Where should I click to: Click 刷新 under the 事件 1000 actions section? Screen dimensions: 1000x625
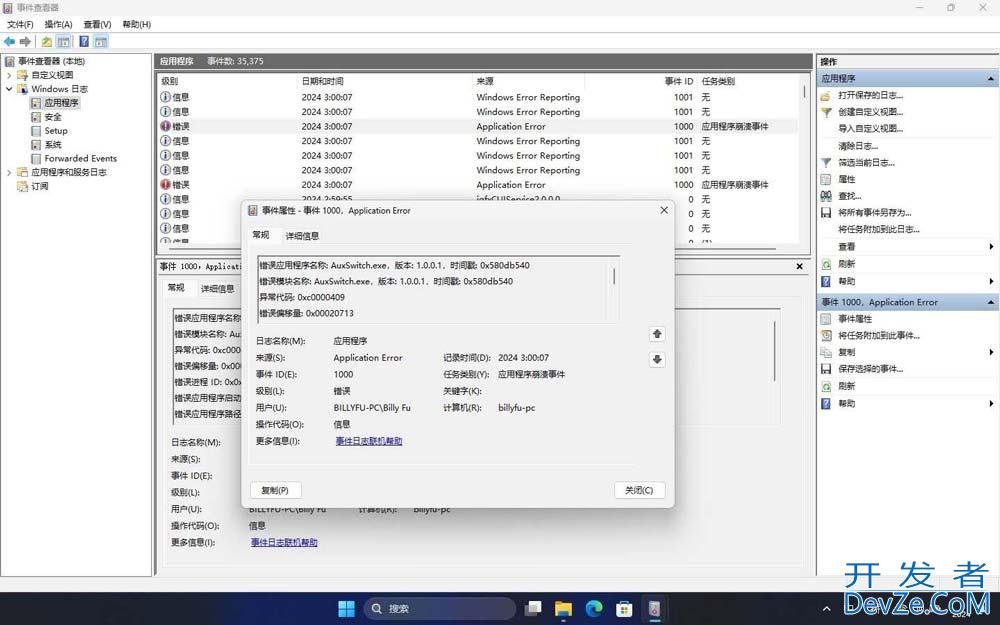click(846, 386)
